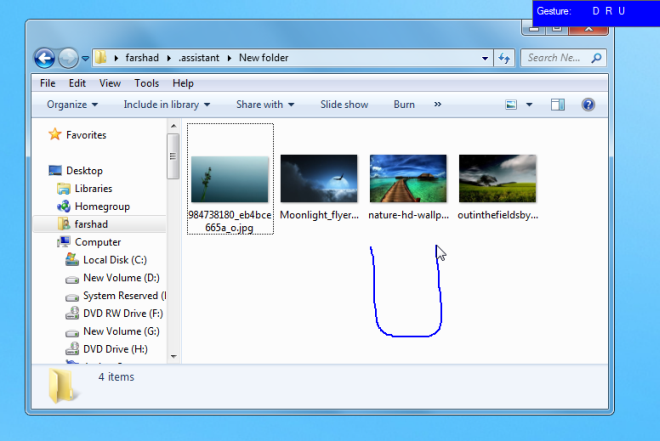Click the Back navigation arrow button

45,58
